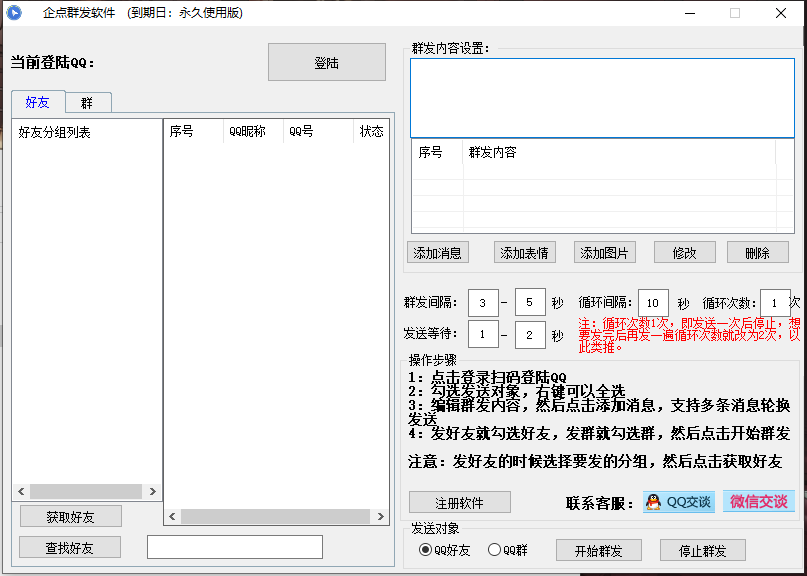The width and height of the screenshot is (807, 576).
Task: Select the 好友分组列表 entry
Action: [55, 132]
